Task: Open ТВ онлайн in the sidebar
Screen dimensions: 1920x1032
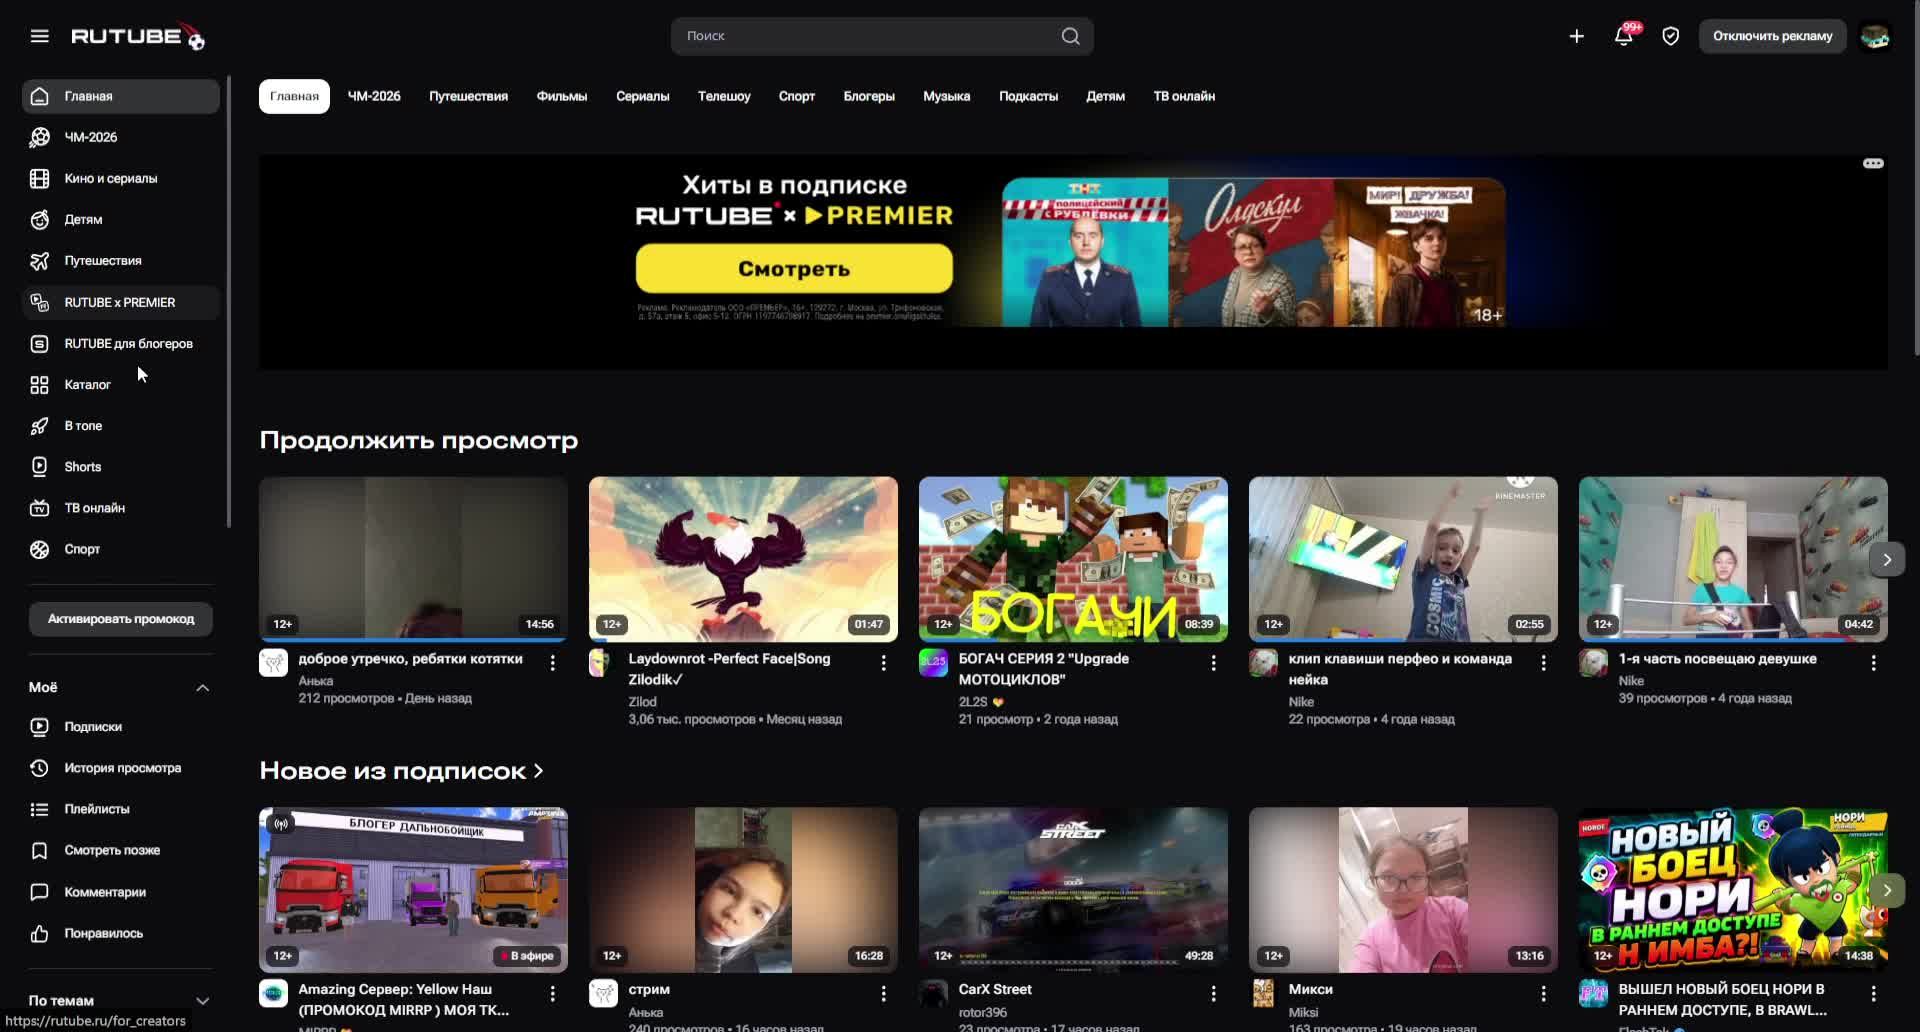Action: [121, 508]
